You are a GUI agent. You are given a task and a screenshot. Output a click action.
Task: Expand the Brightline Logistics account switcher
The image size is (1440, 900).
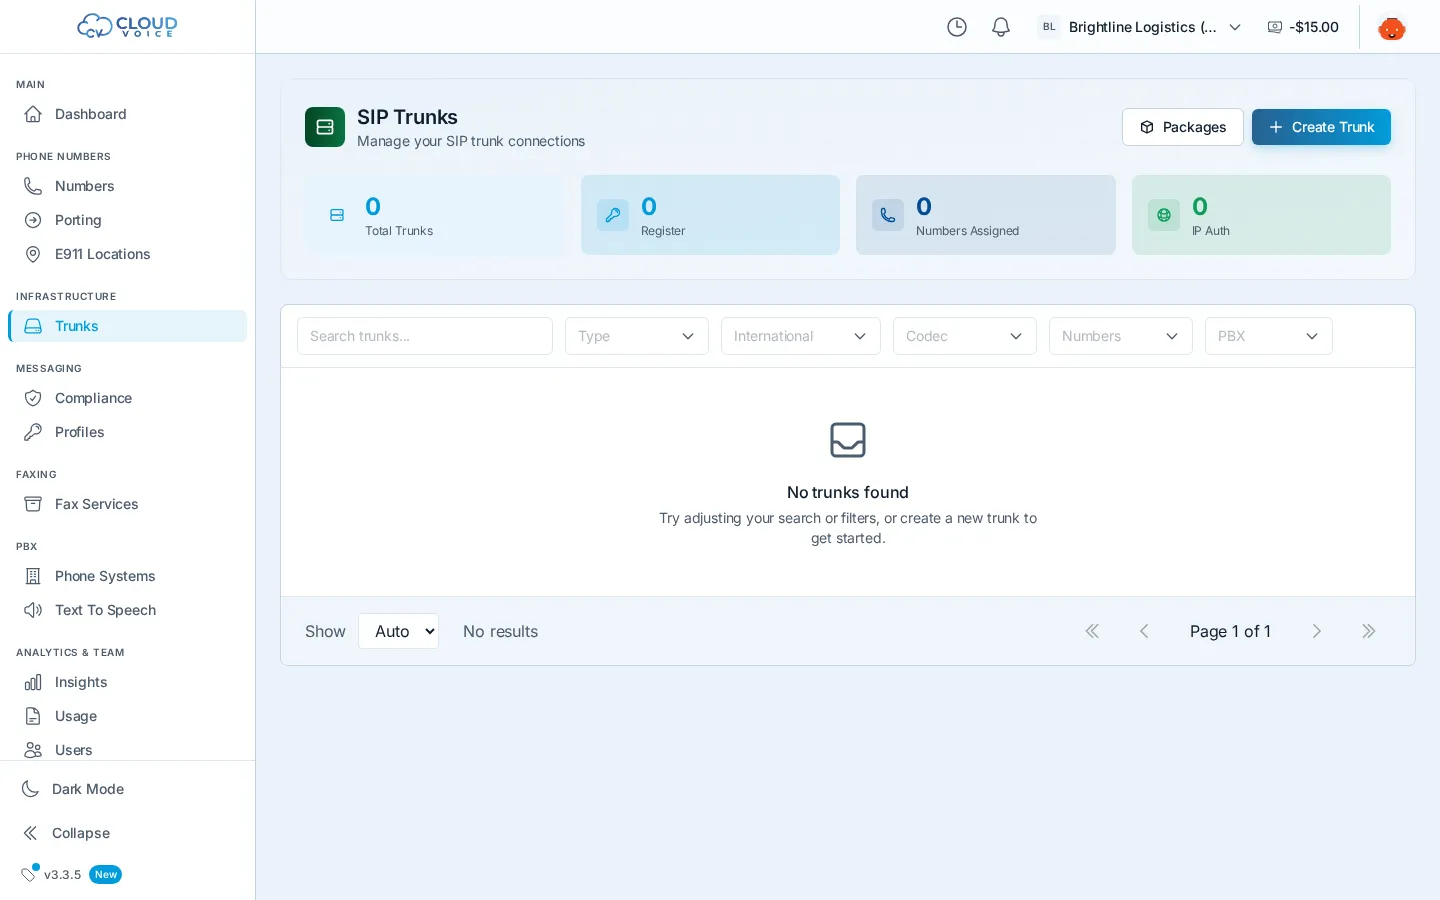1140,27
